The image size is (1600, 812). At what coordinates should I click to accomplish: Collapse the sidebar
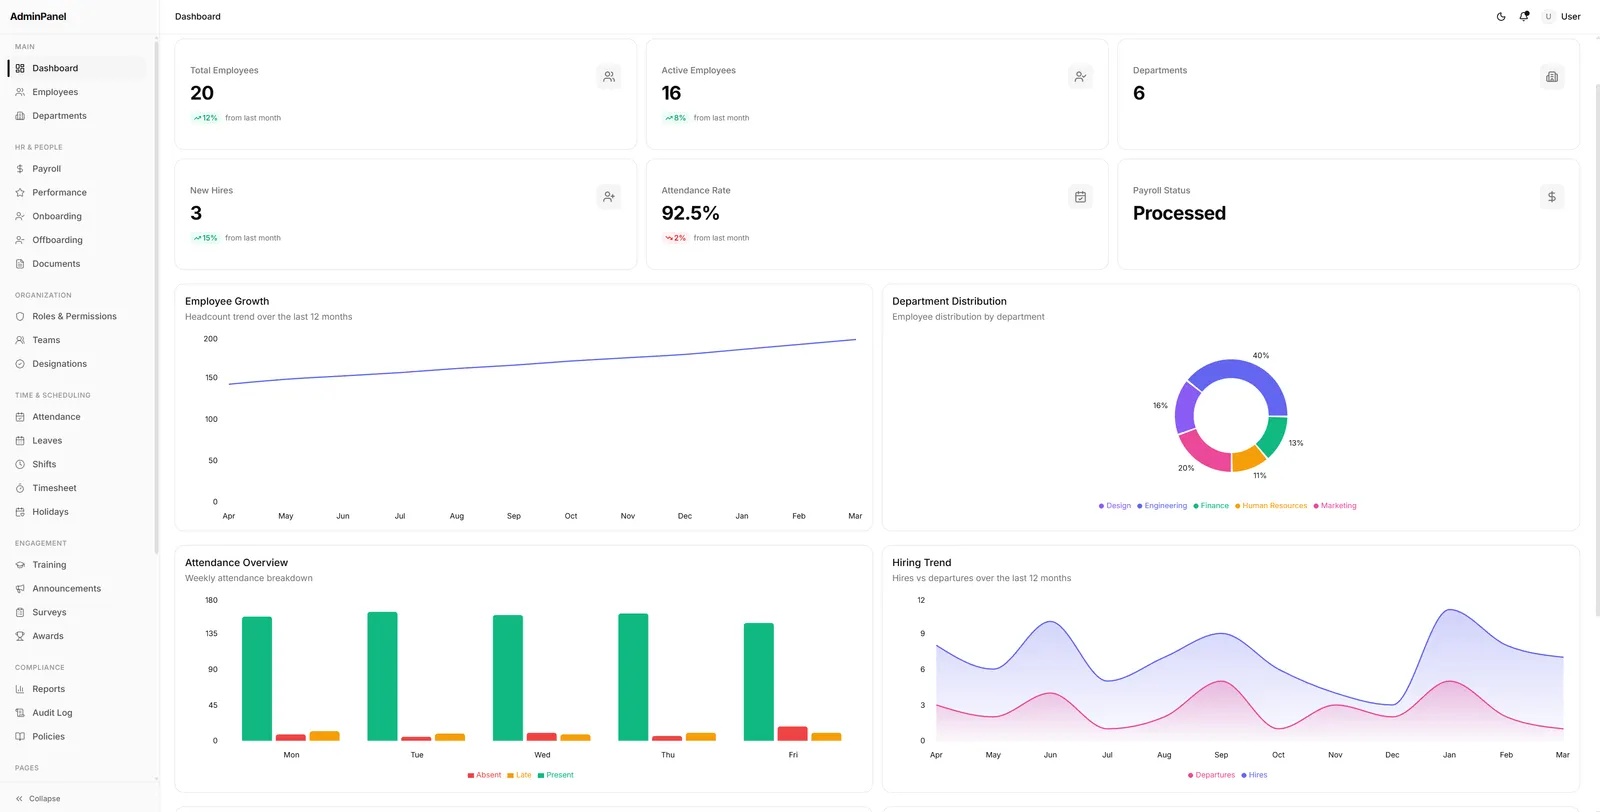pyautogui.click(x=38, y=799)
